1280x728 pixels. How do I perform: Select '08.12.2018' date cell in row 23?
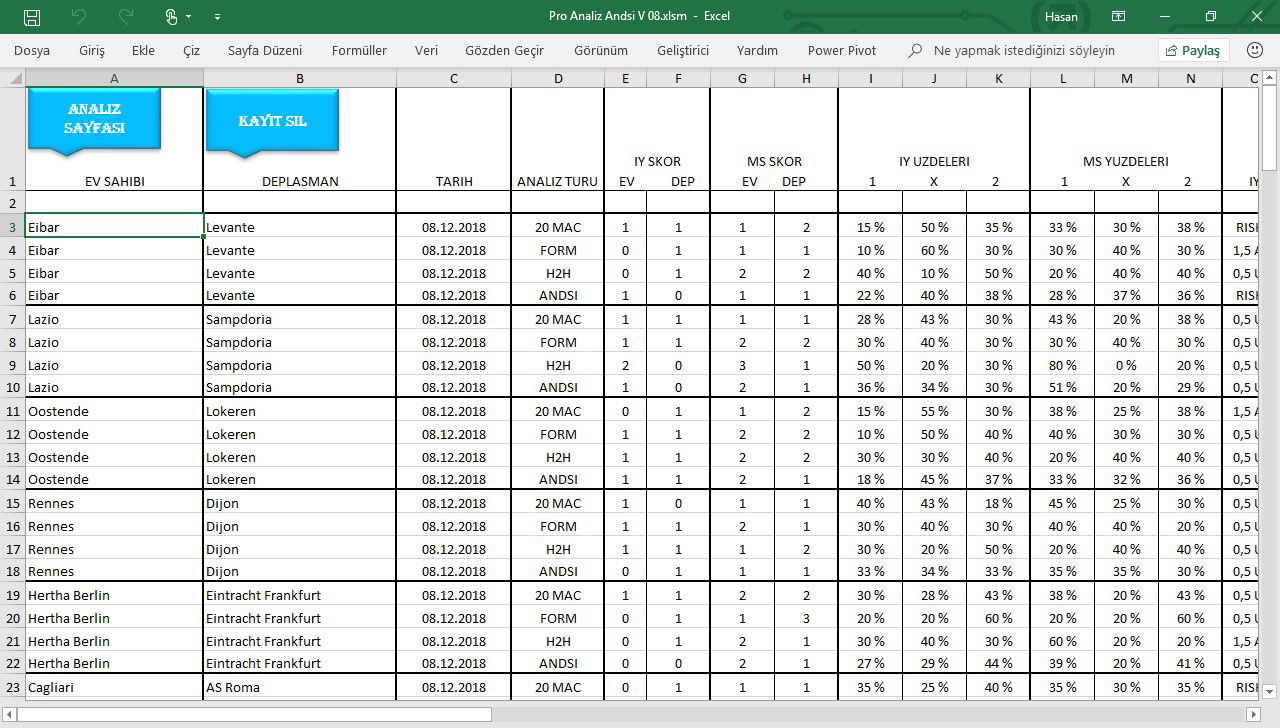(454, 687)
